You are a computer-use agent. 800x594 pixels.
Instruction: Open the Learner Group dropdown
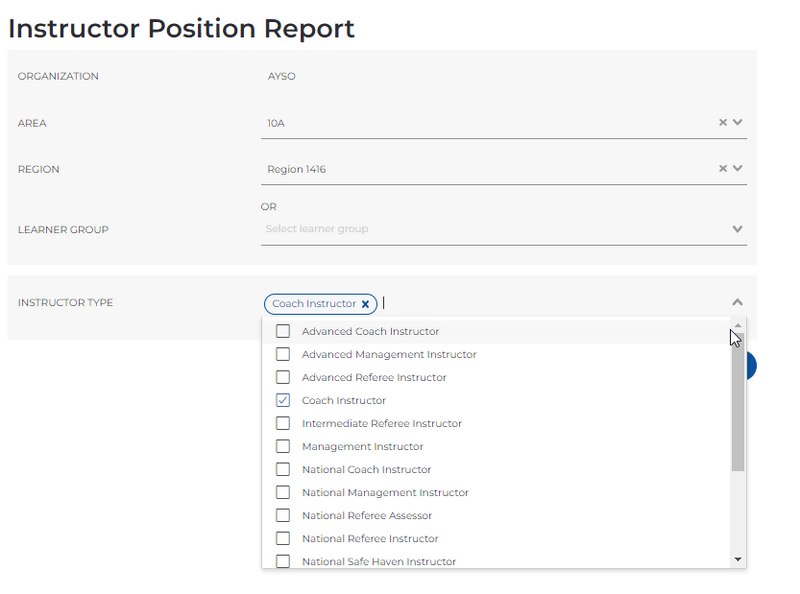[x=737, y=228]
